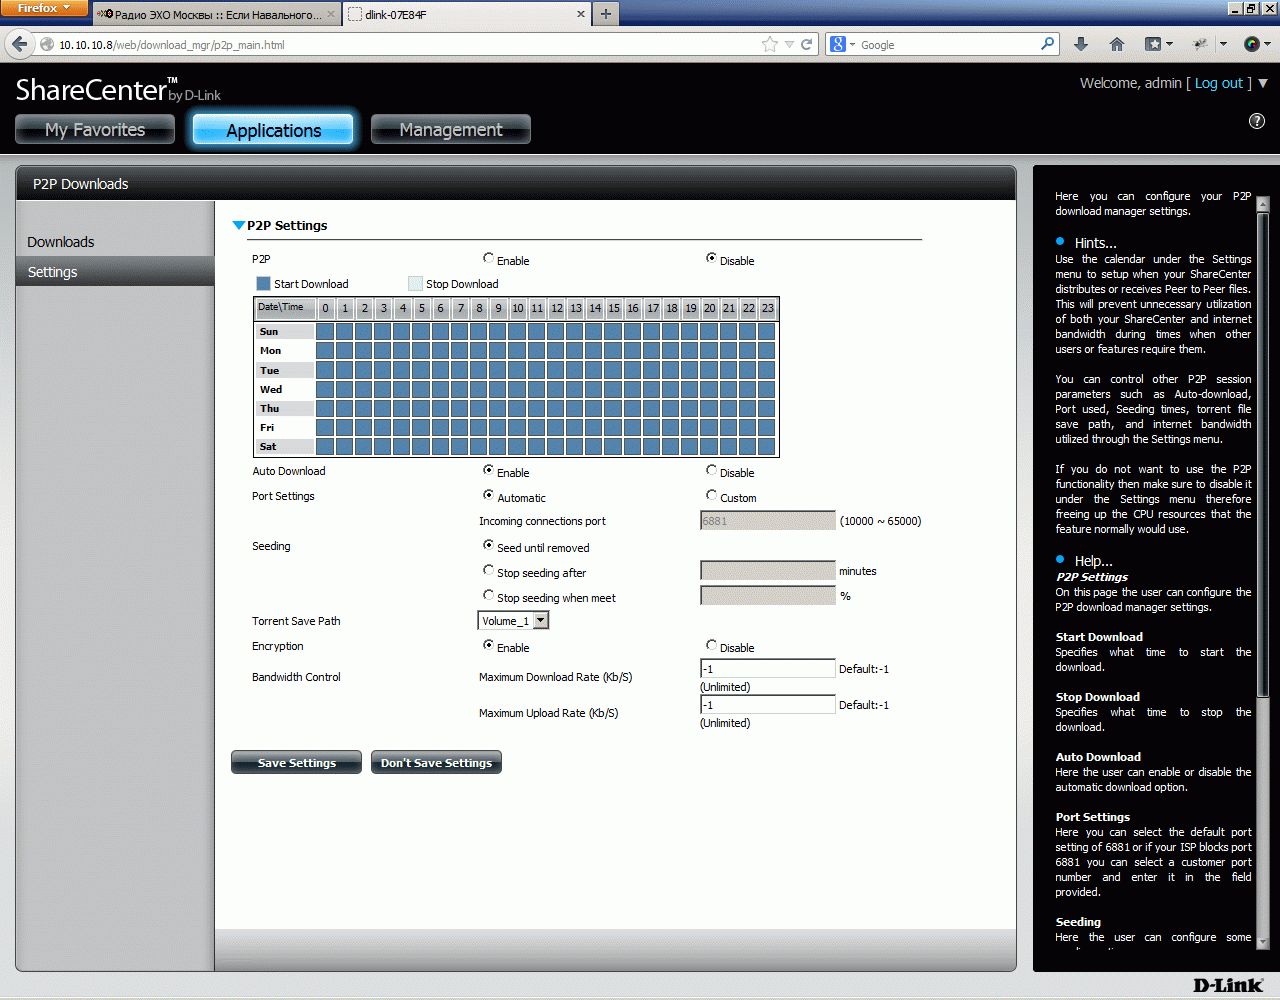Open the My Favorites tab

tap(95, 129)
